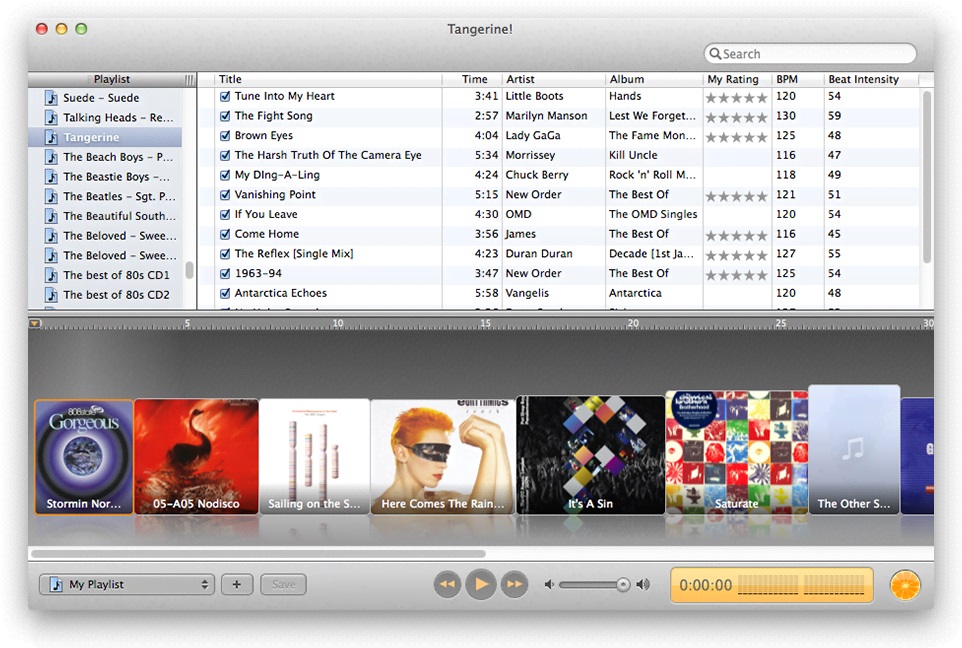
Task: Select the 05-A05 Nodisco album cover
Action: click(x=196, y=457)
